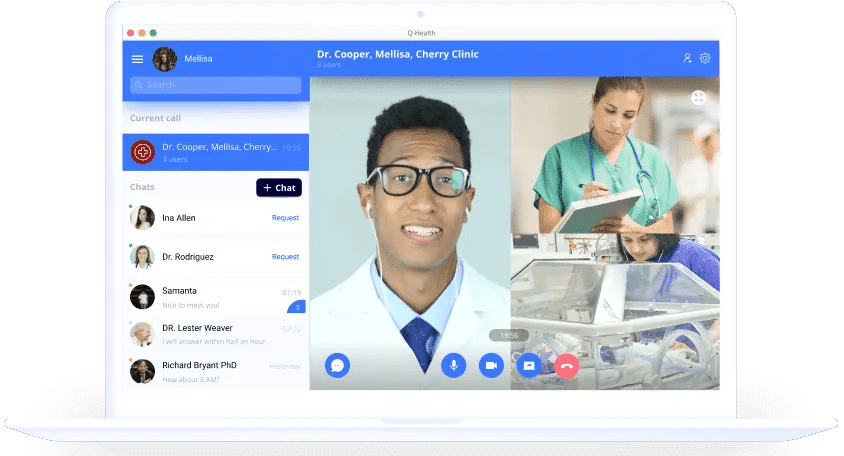Open the settings gear icon
Viewport: 844px width, 456px height.
click(705, 58)
